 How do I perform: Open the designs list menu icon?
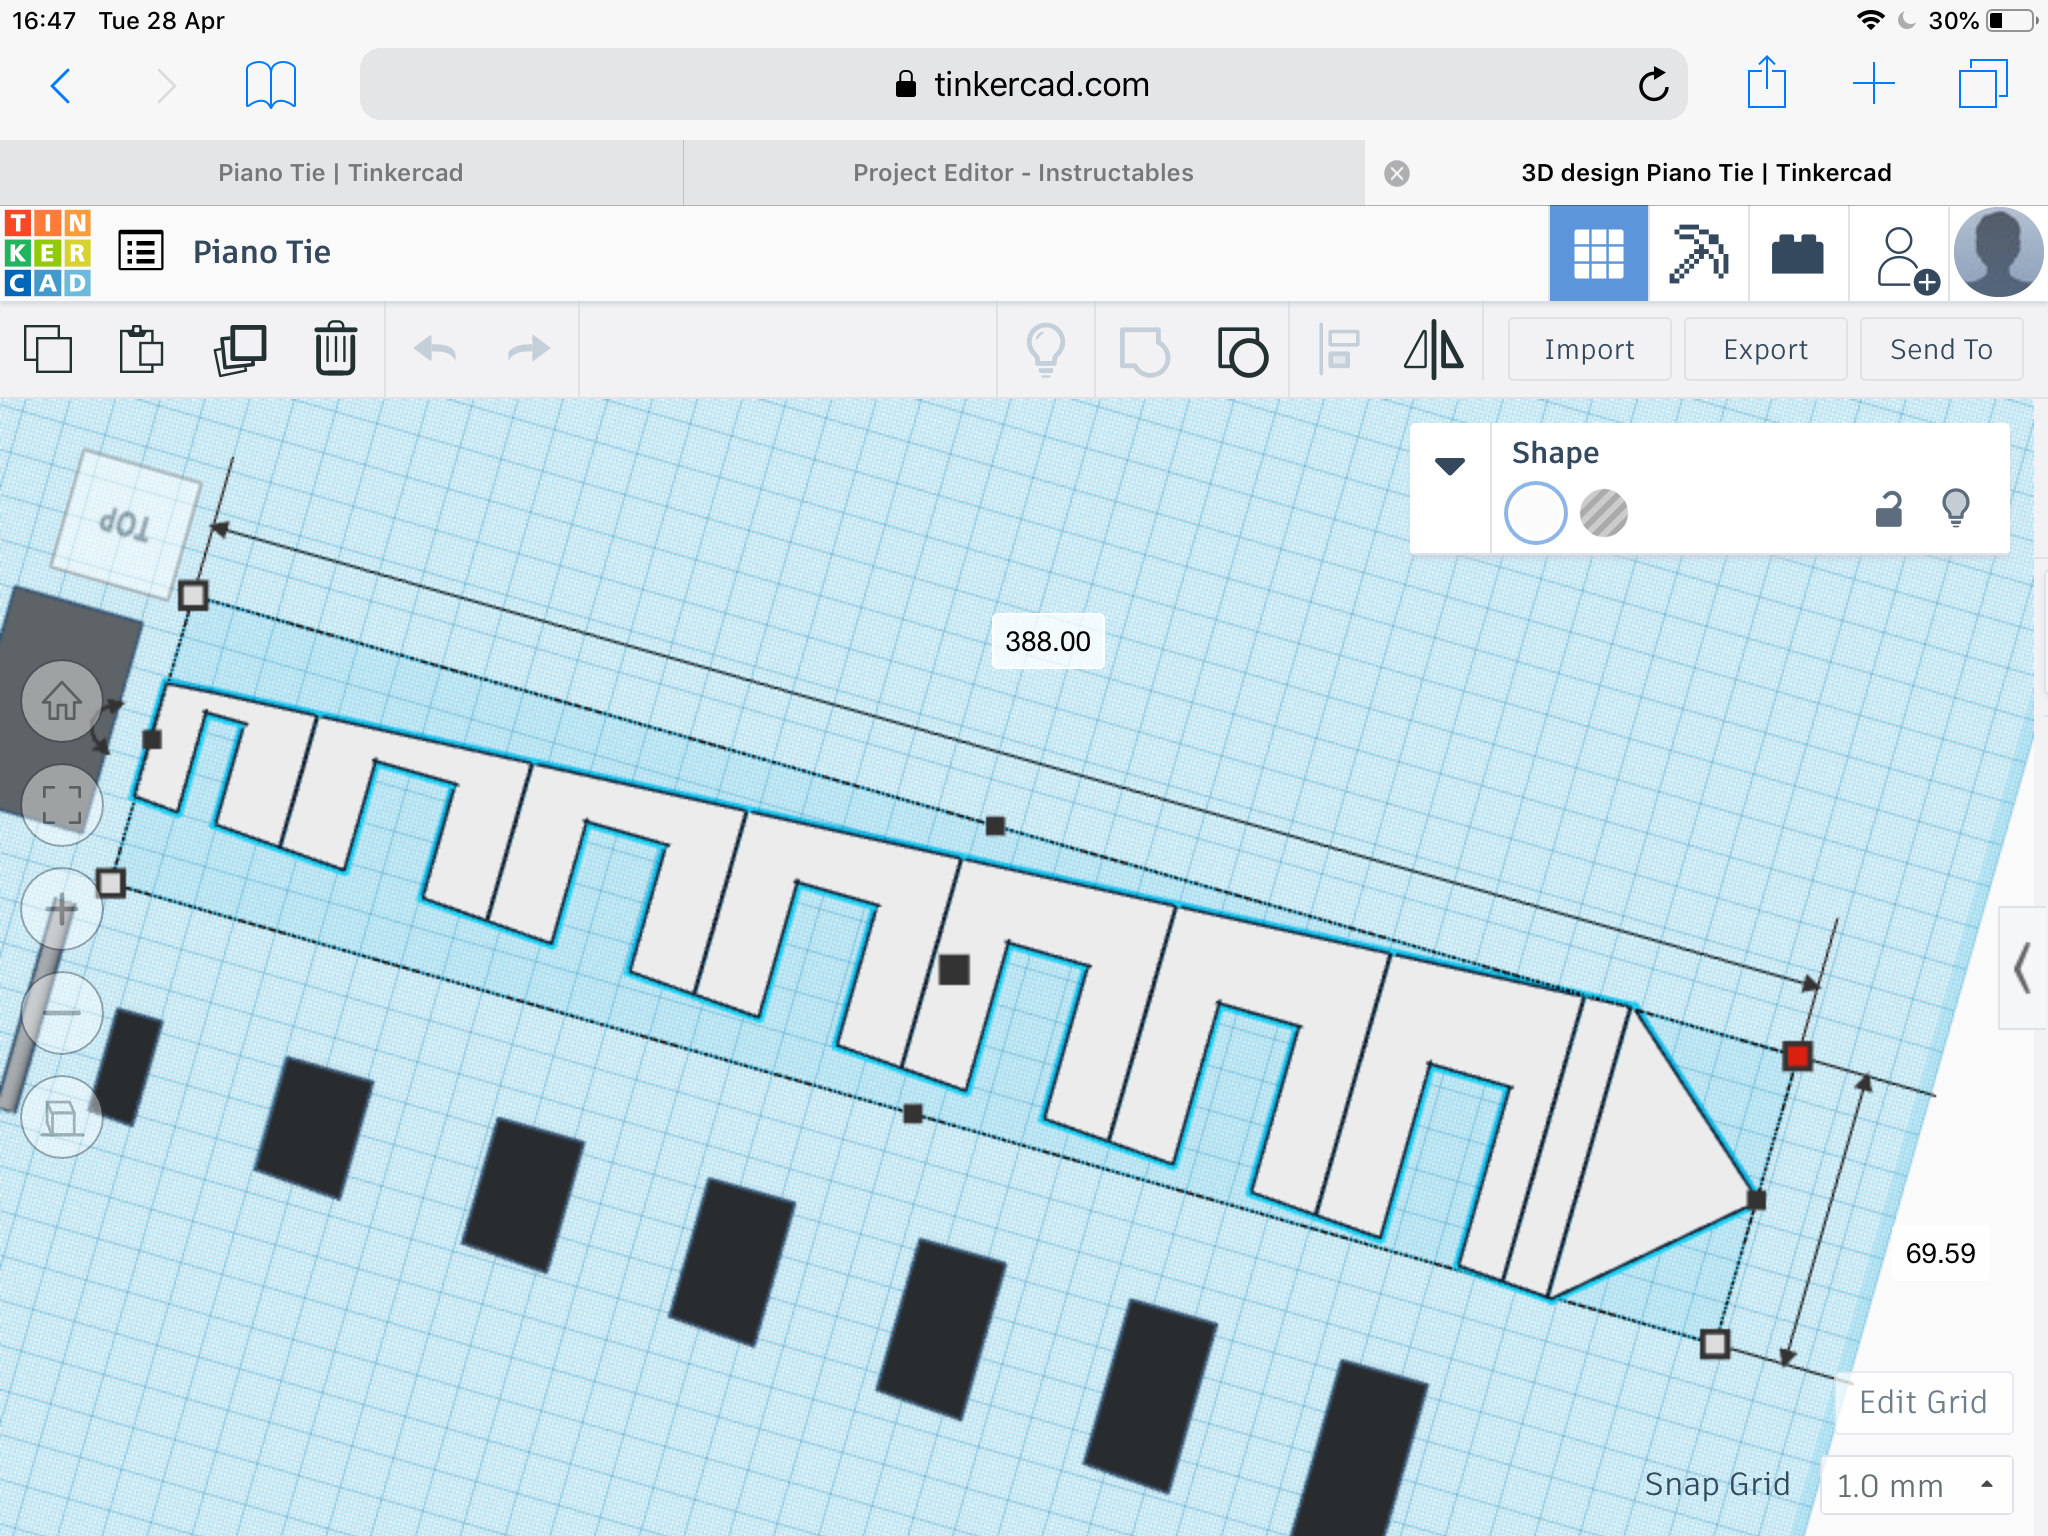pos(141,251)
